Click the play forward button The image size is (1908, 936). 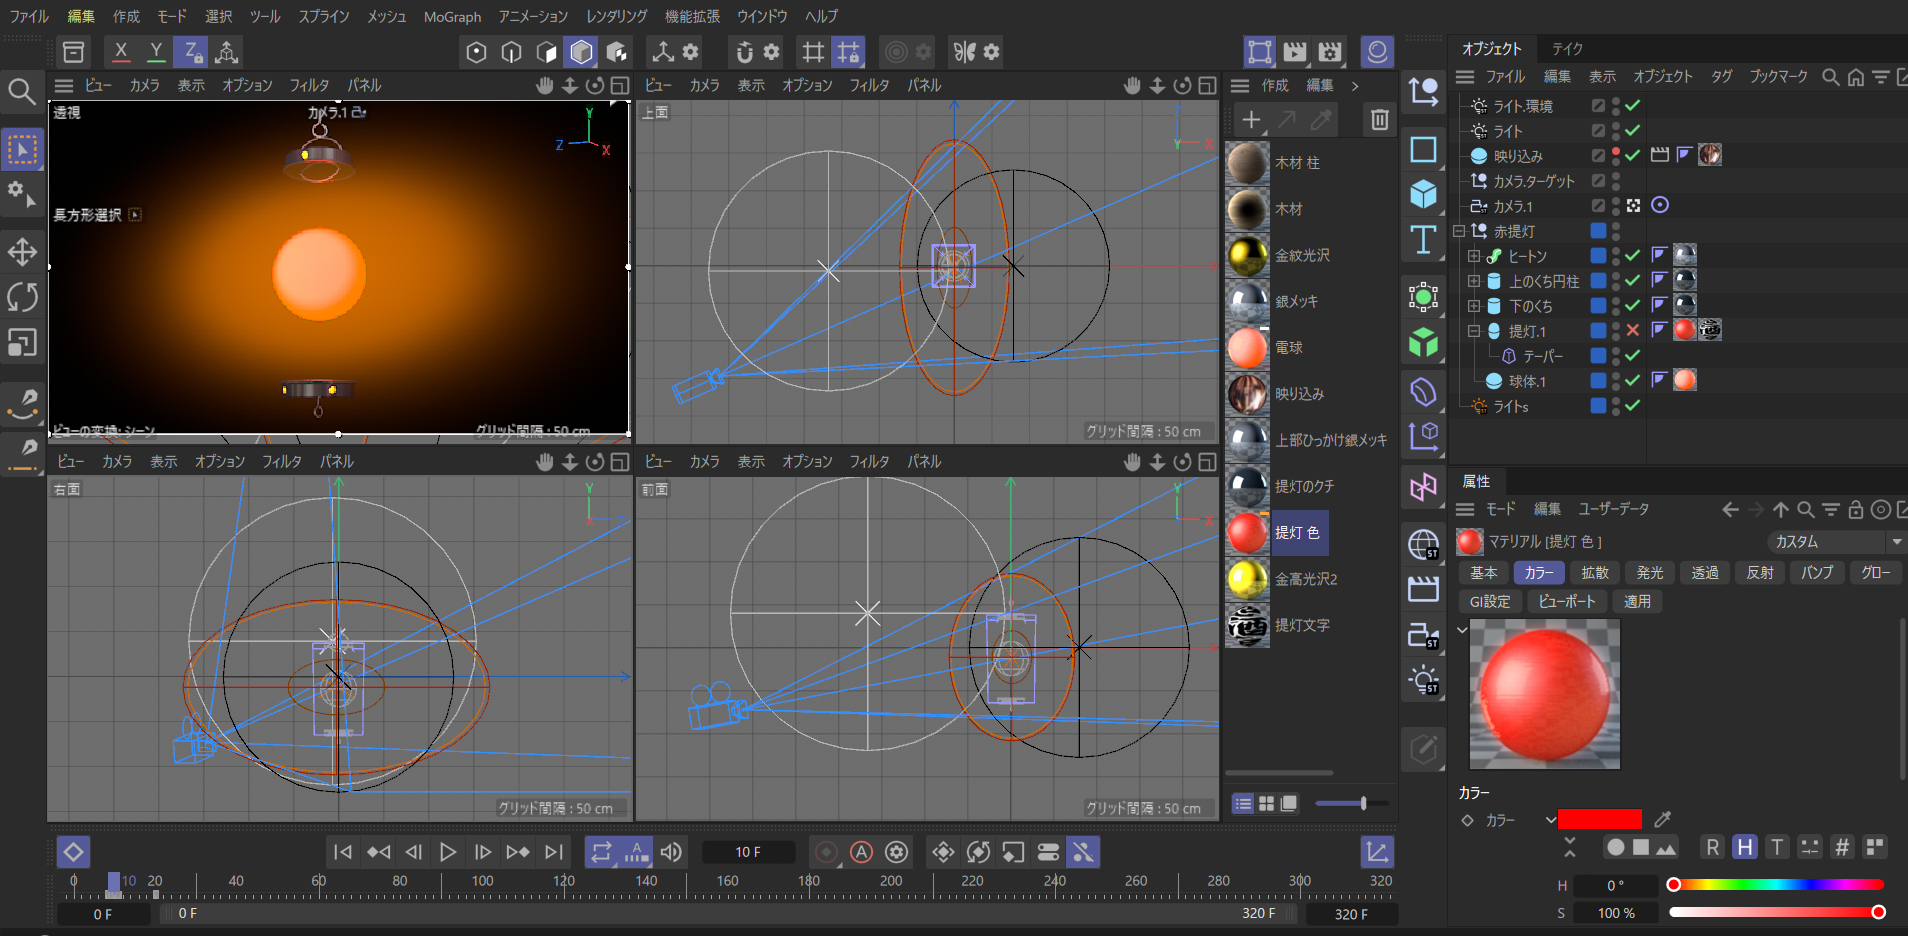pos(448,852)
